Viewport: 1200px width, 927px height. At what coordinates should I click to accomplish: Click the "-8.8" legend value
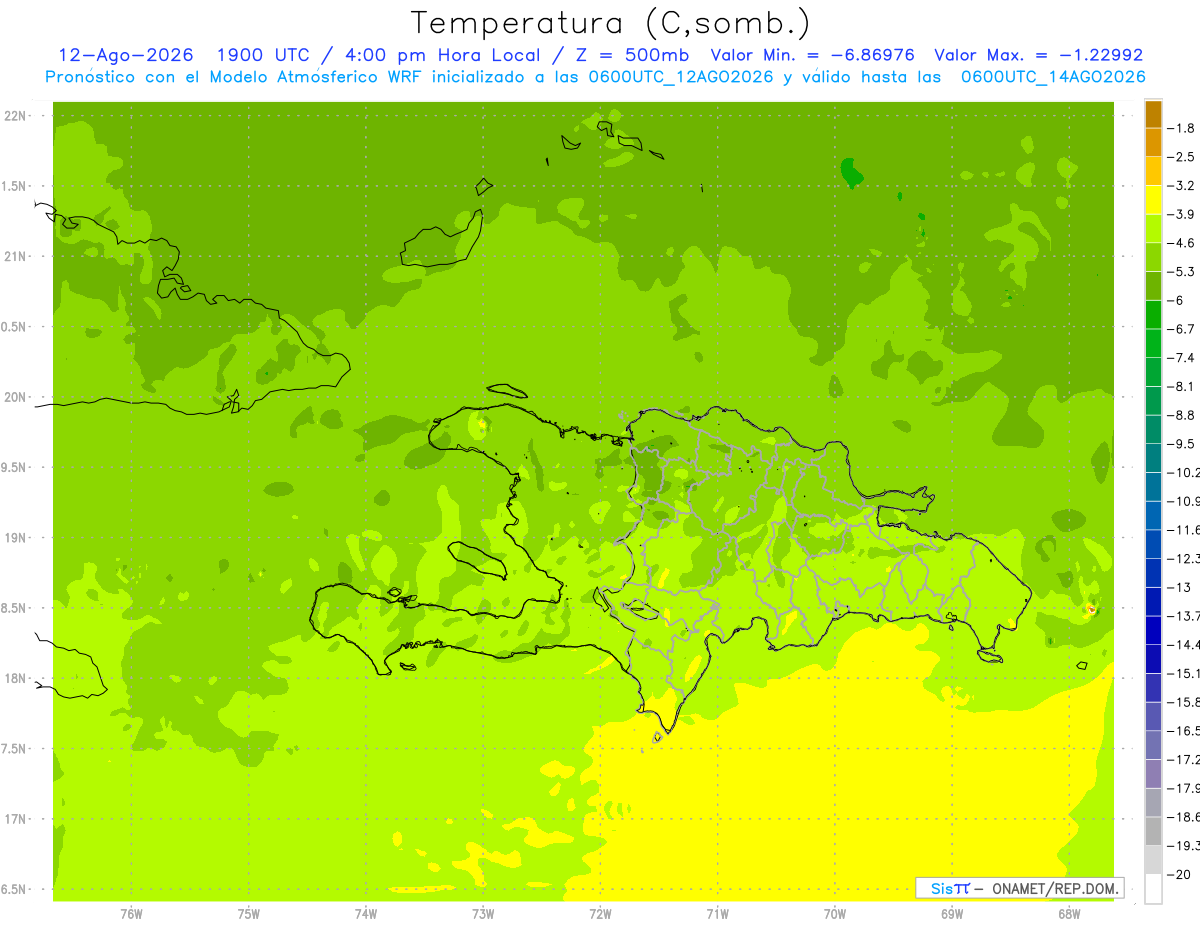[x=1181, y=415]
